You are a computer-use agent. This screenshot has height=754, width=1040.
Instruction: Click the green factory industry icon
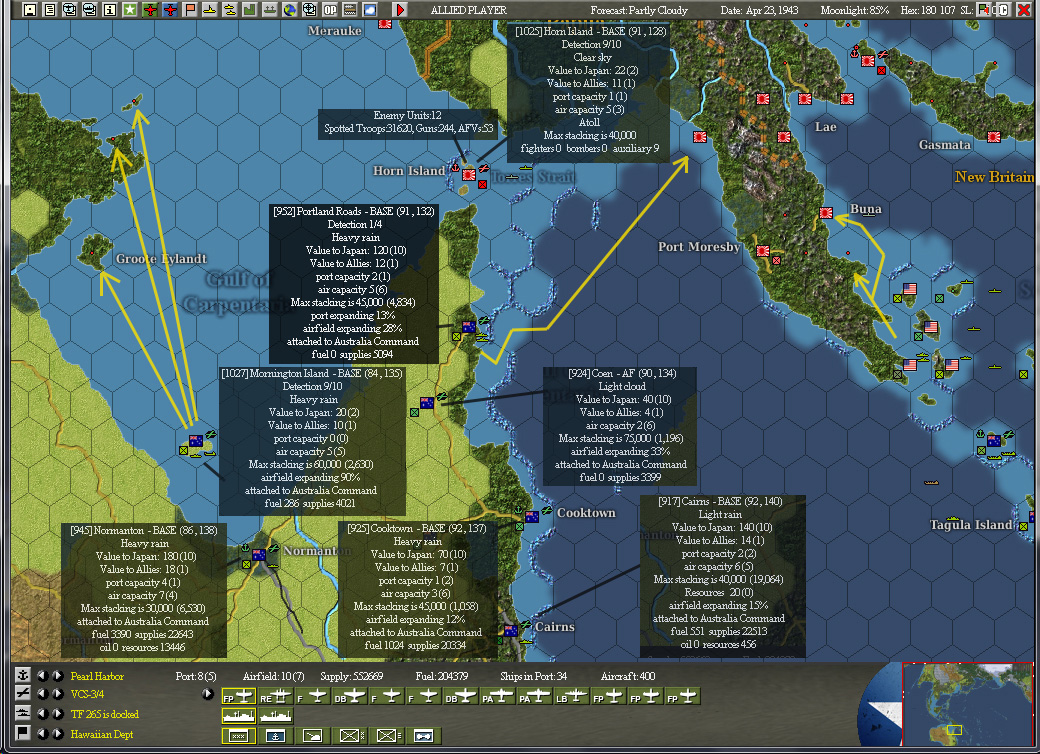tap(249, 9)
